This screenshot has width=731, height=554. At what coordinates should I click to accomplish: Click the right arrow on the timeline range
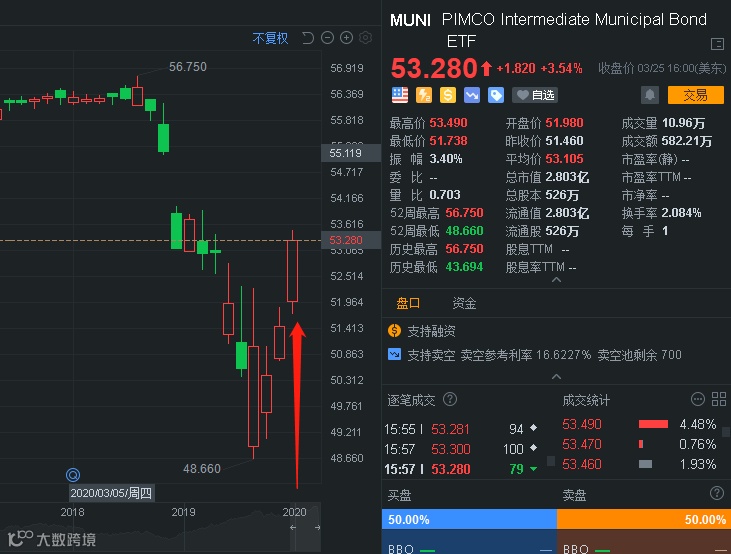317,527
